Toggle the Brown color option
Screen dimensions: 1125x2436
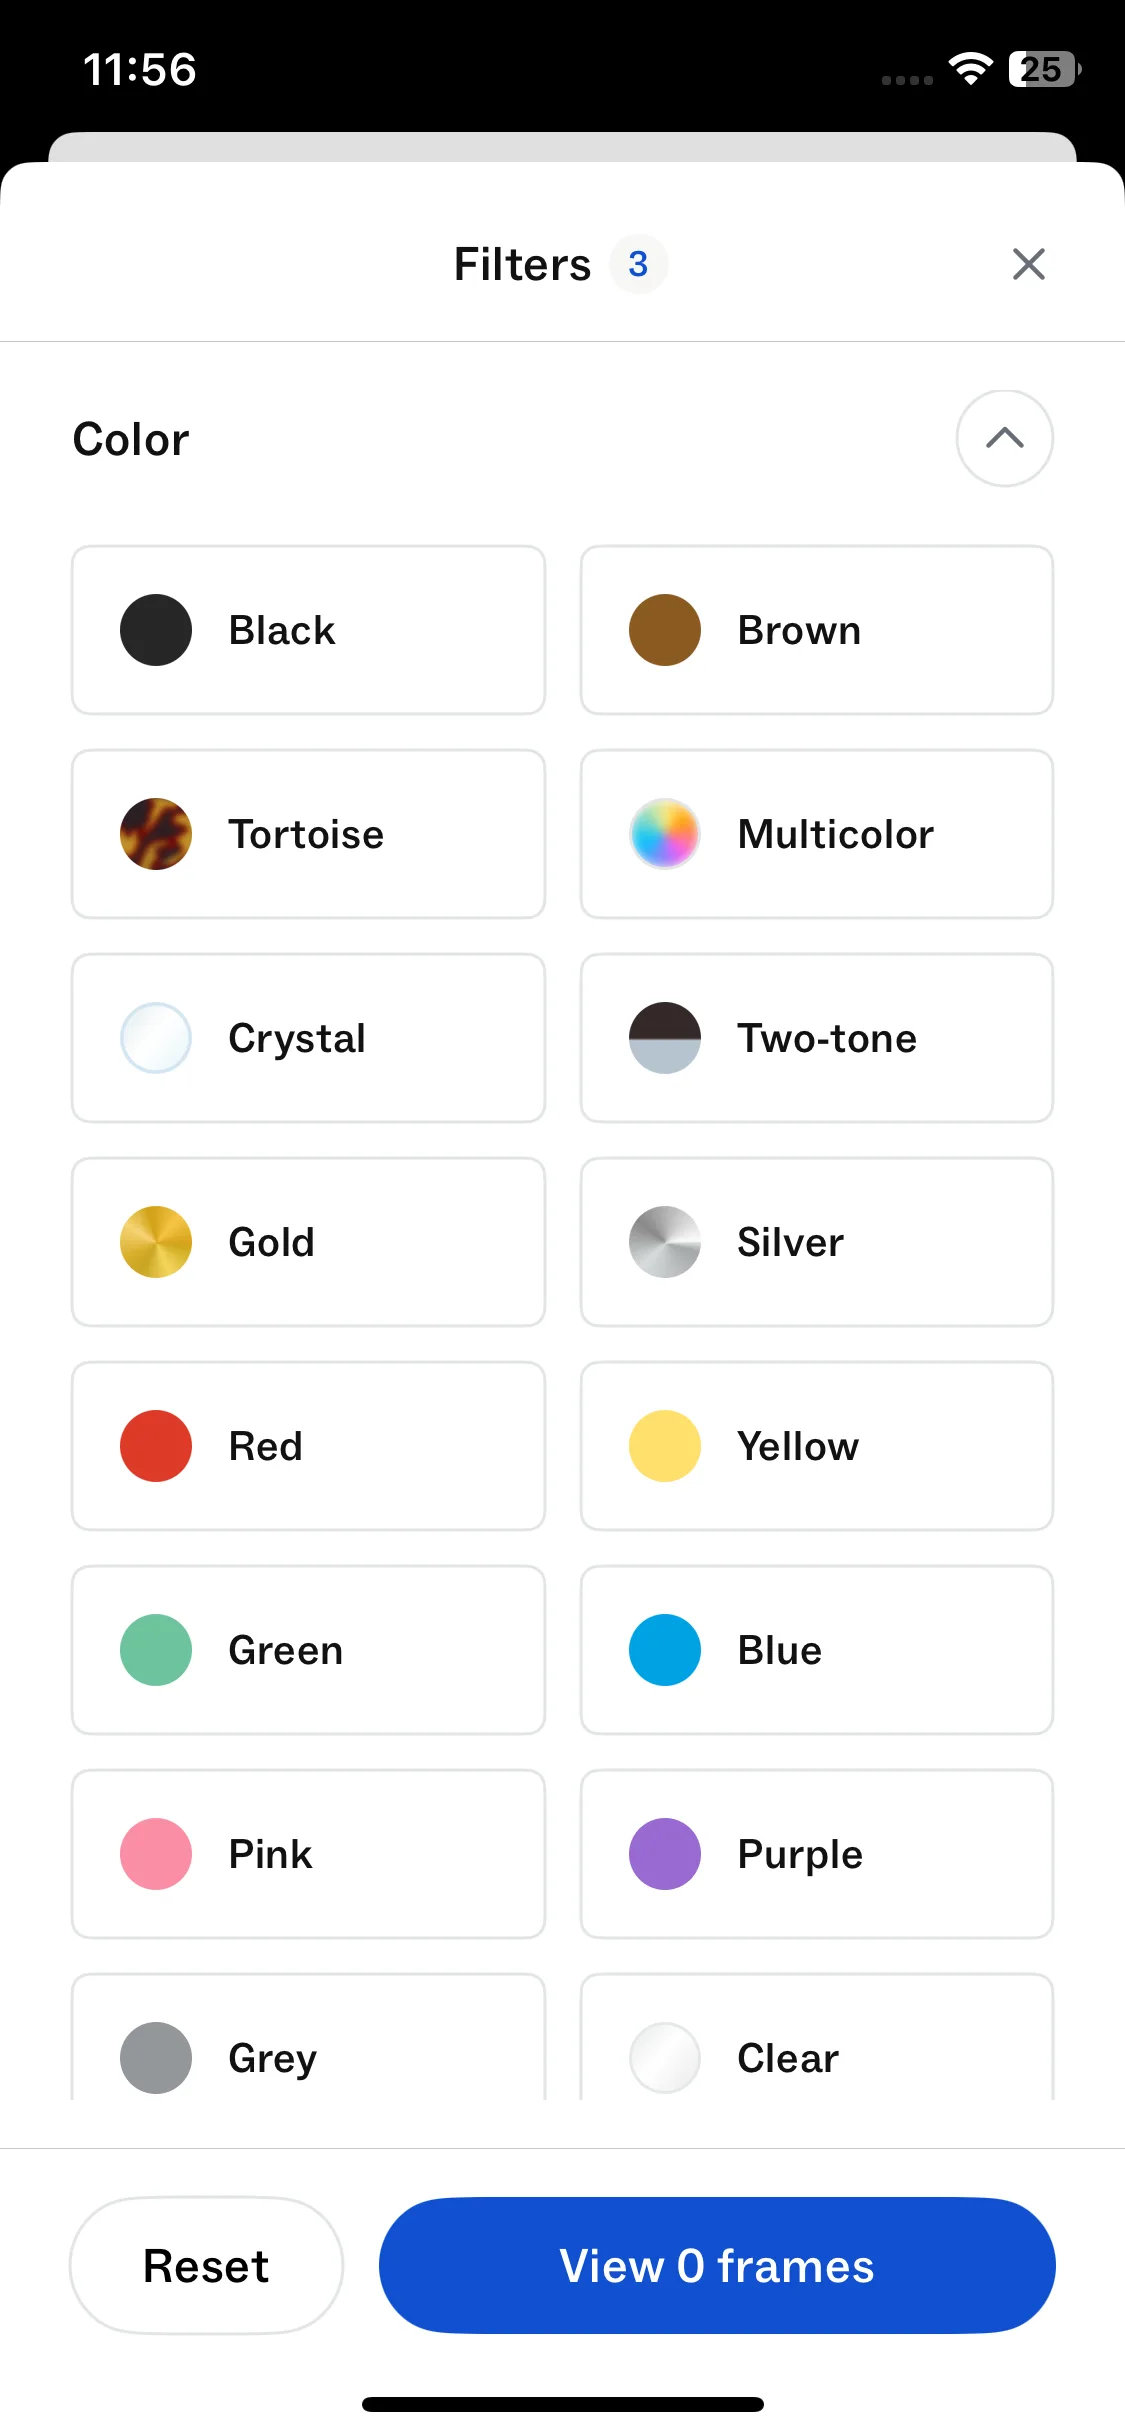coord(816,630)
